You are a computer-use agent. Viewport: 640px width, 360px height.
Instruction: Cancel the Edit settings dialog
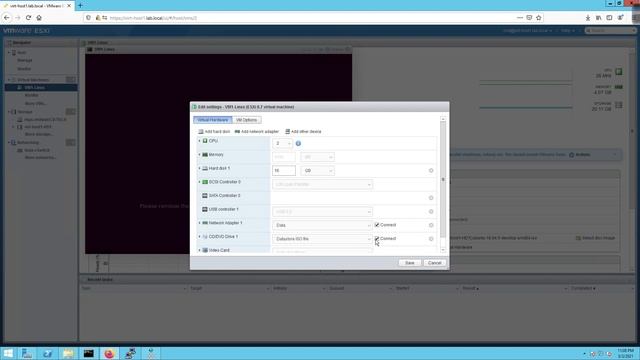click(x=434, y=263)
